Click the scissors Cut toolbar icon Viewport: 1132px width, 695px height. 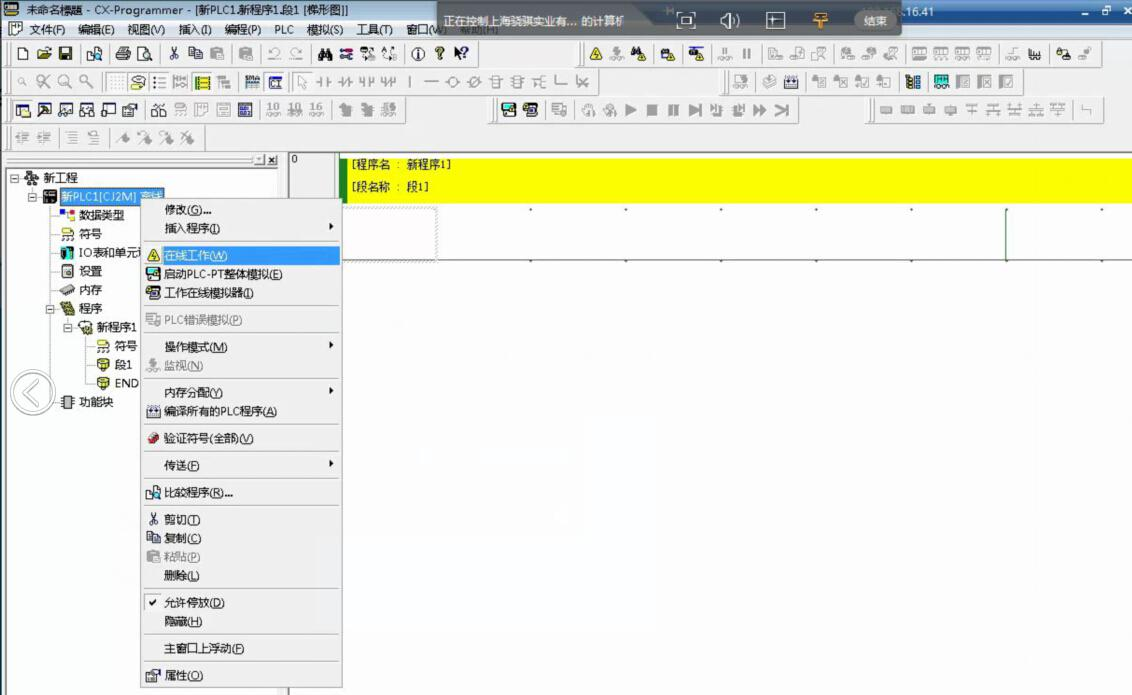174,54
